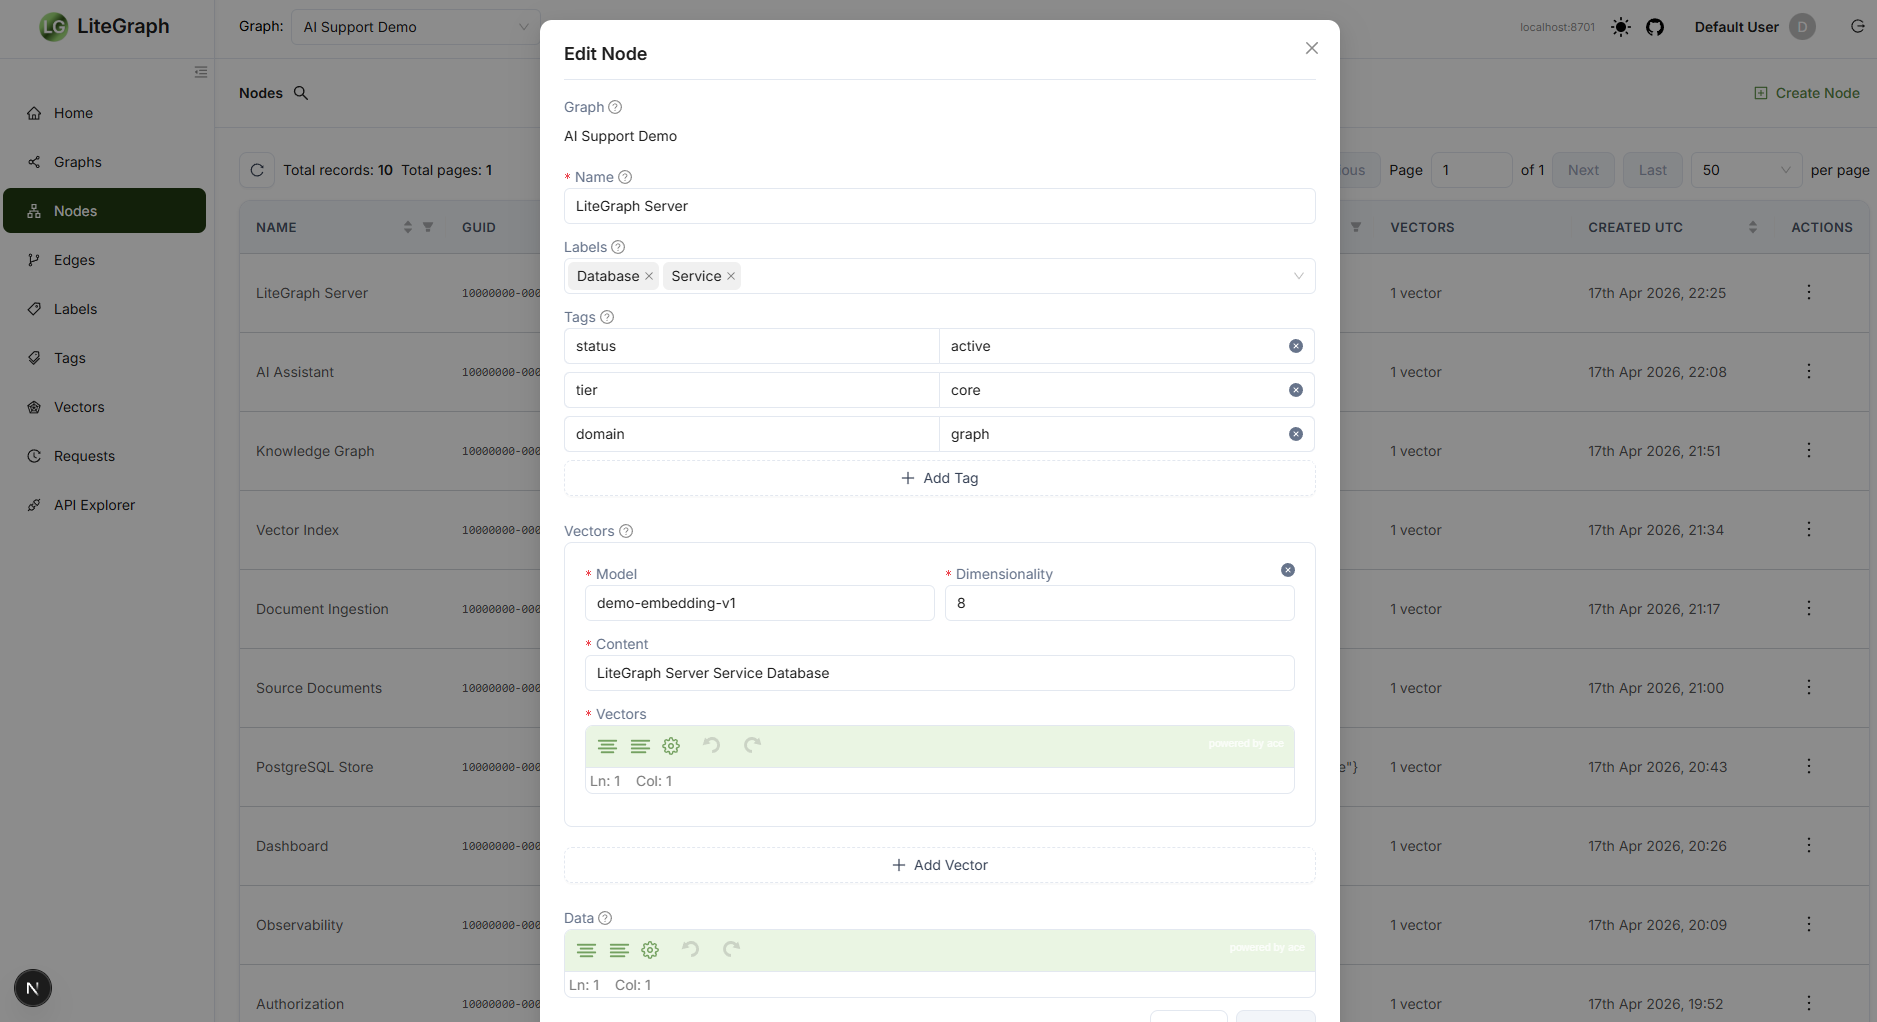The width and height of the screenshot is (1877, 1022).
Task: Click the Create Node button
Action: click(1806, 92)
